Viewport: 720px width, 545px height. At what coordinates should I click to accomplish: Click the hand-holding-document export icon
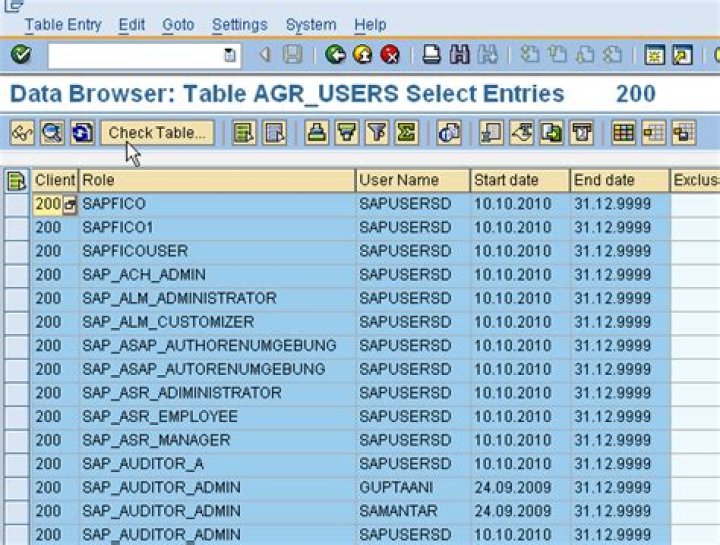tap(522, 133)
